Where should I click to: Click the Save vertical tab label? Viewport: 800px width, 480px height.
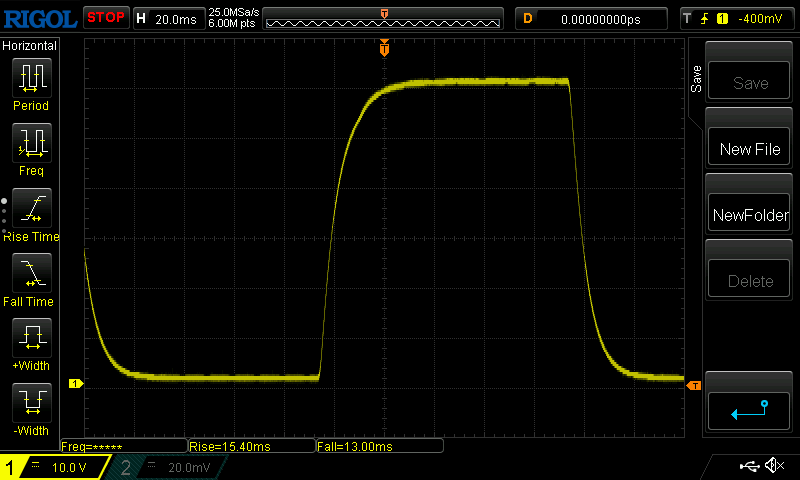(696, 79)
